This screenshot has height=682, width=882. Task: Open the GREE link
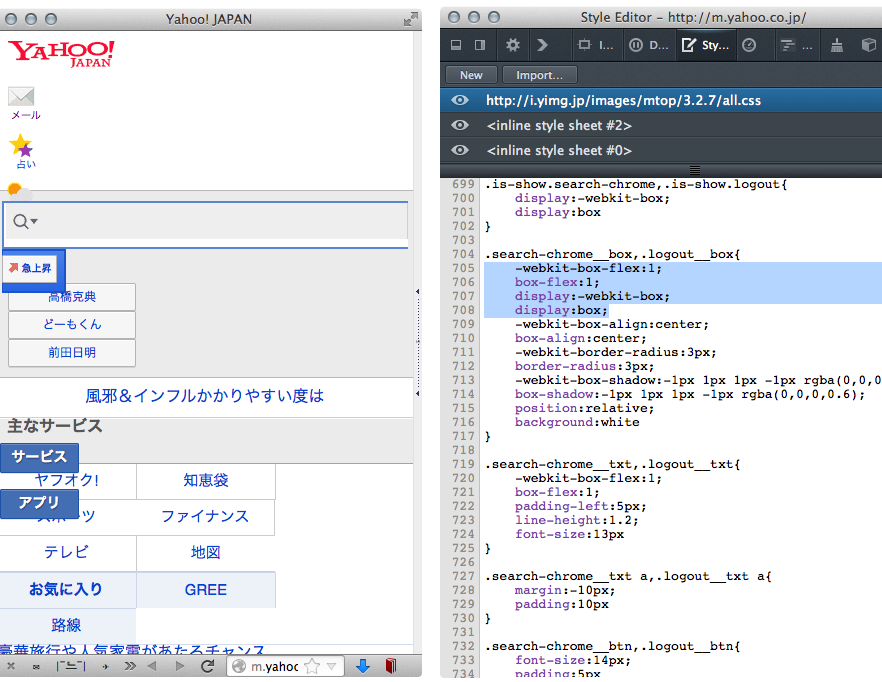pyautogui.click(x=206, y=589)
